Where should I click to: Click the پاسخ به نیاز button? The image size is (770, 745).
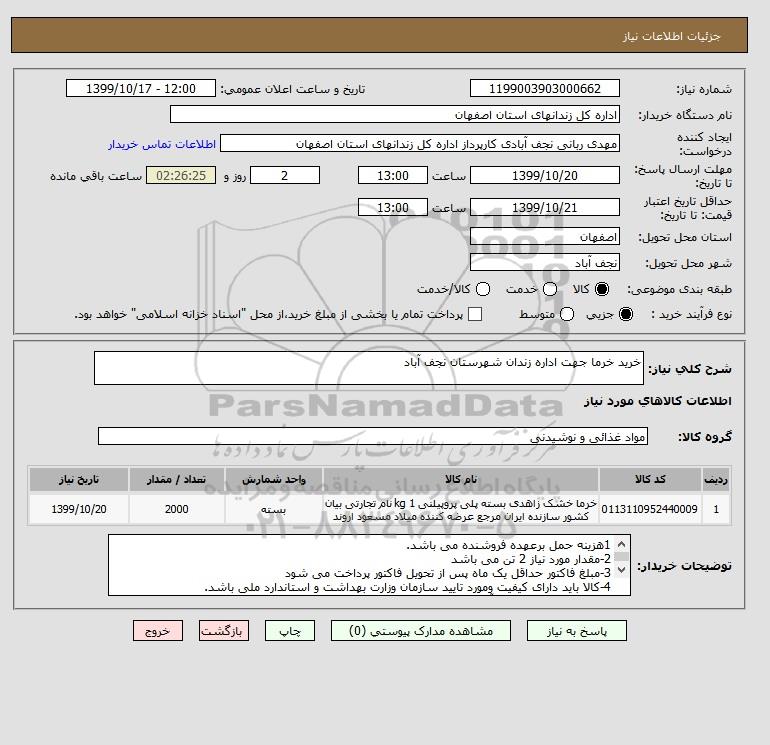coord(577,631)
